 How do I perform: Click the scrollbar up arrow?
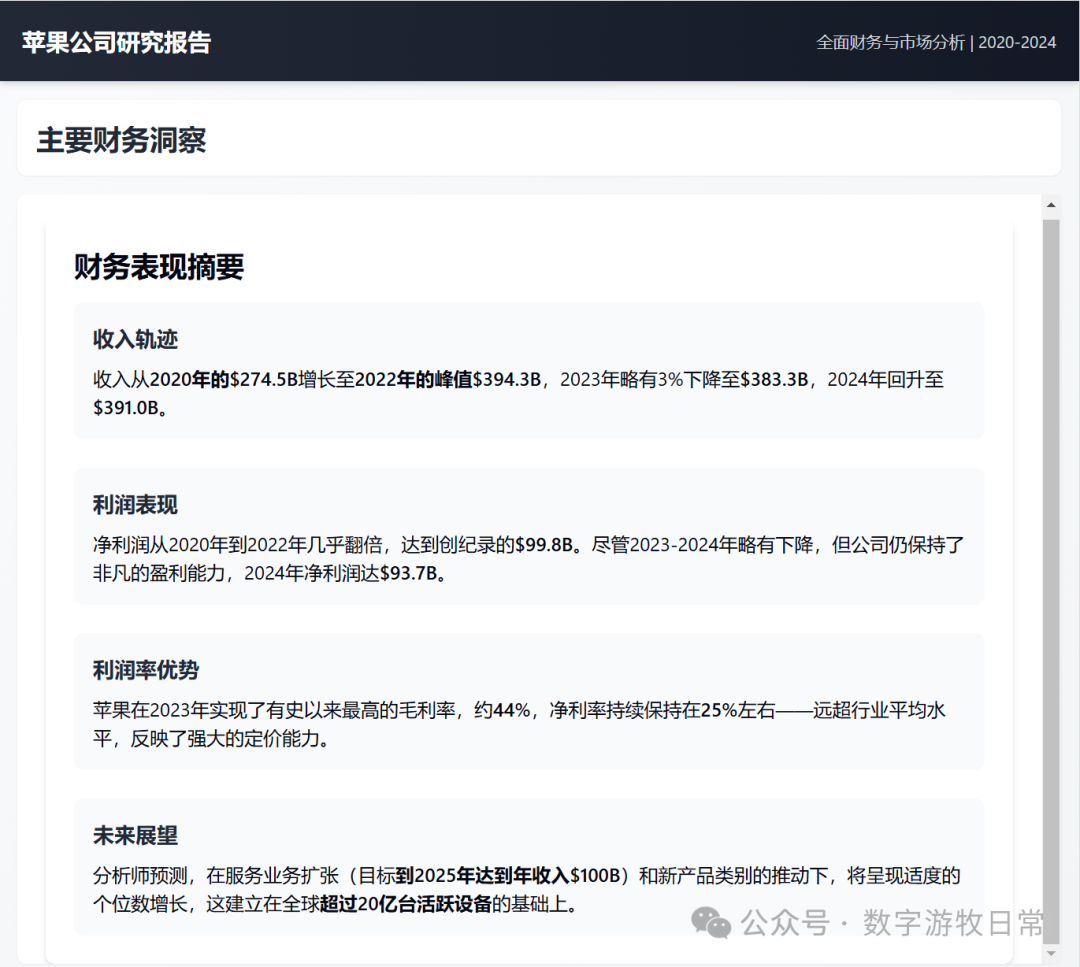pyautogui.click(x=1051, y=205)
